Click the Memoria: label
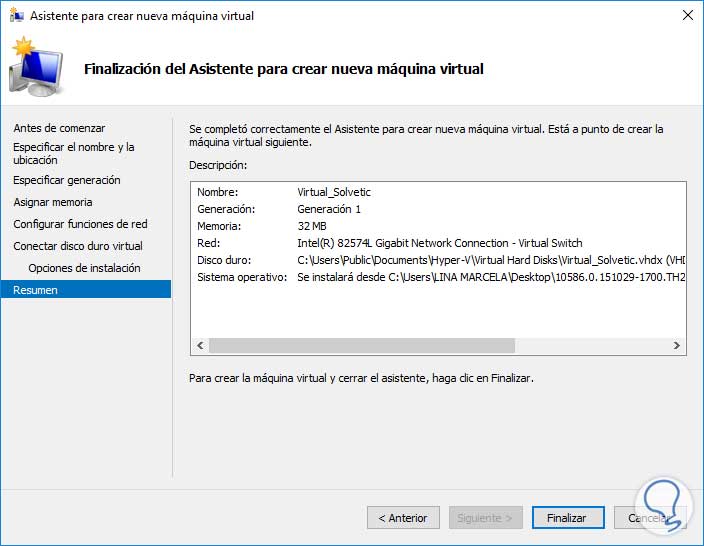 [x=219, y=226]
